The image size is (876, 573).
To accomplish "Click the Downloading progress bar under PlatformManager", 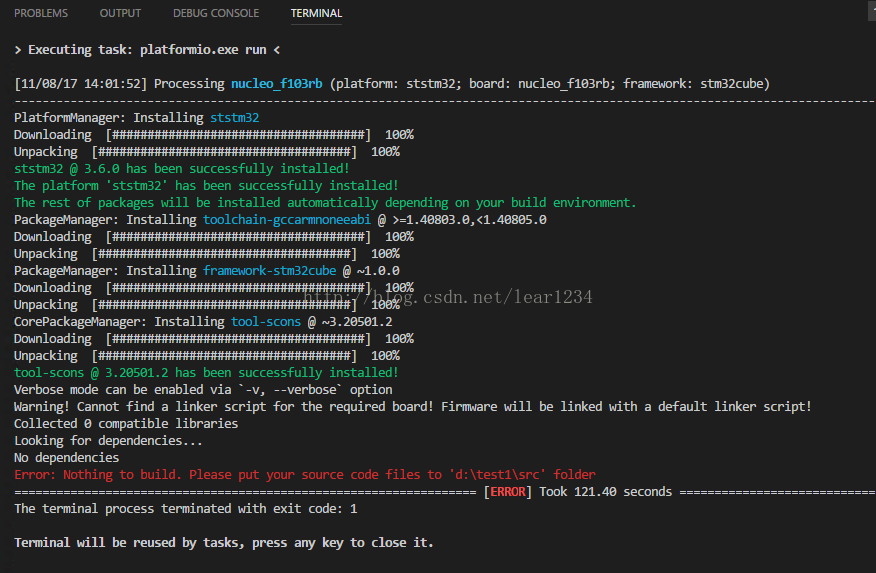I will tap(238, 135).
